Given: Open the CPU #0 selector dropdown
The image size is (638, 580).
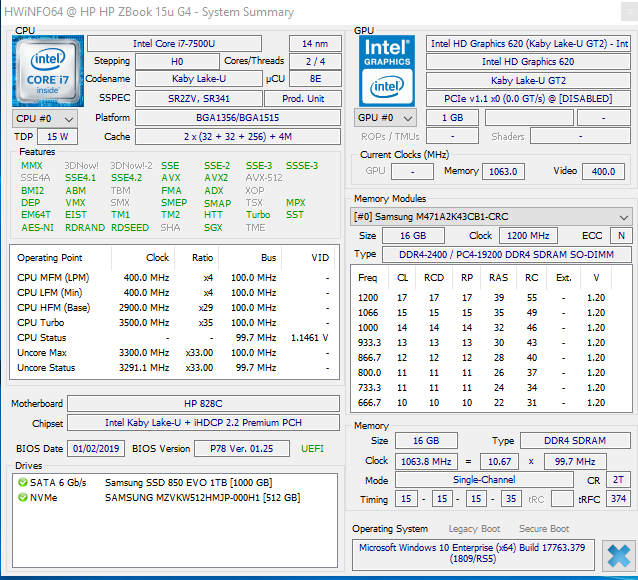Looking at the screenshot, I should coord(45,118).
